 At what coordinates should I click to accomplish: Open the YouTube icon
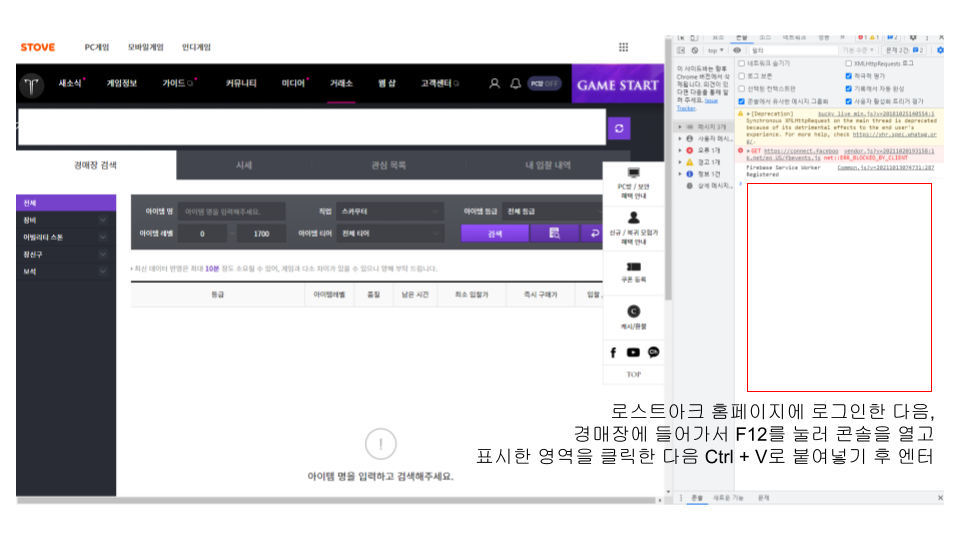[633, 352]
